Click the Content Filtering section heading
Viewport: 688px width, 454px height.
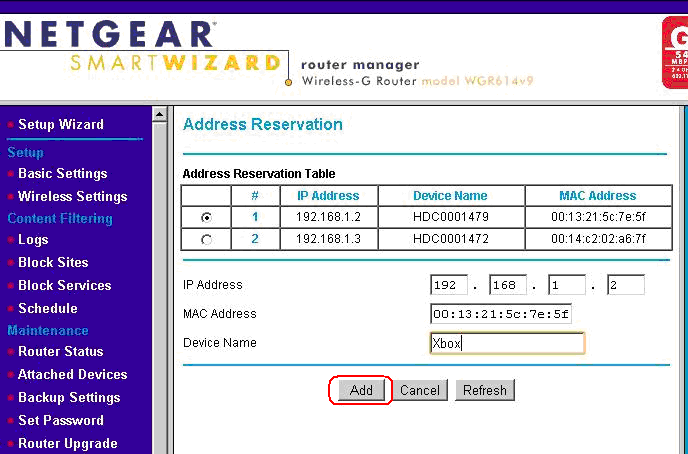coord(60,218)
